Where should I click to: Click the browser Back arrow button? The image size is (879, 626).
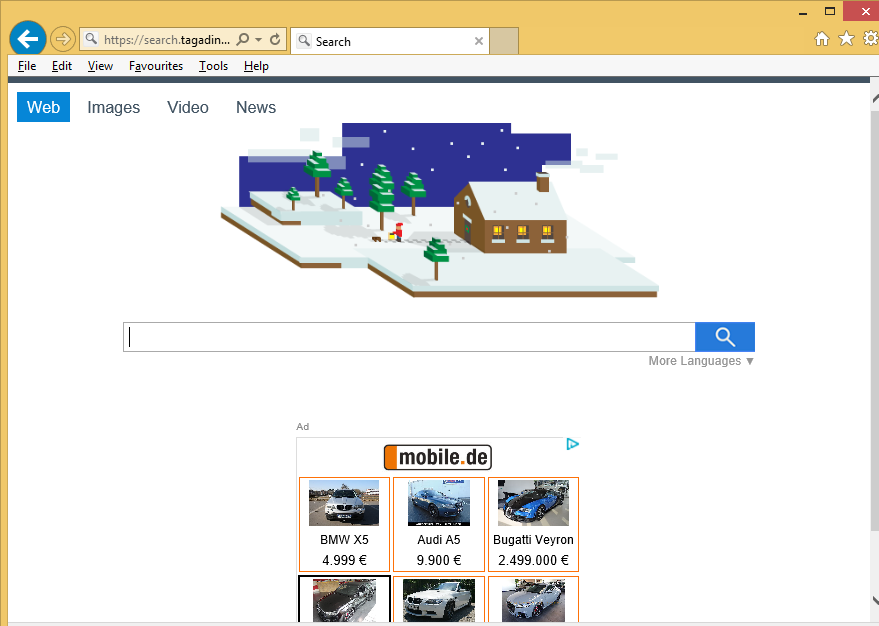(28, 39)
